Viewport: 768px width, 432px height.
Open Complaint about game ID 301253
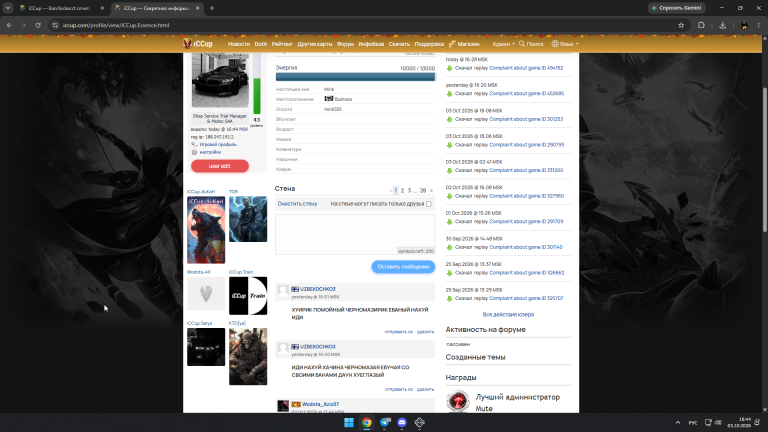pos(526,119)
